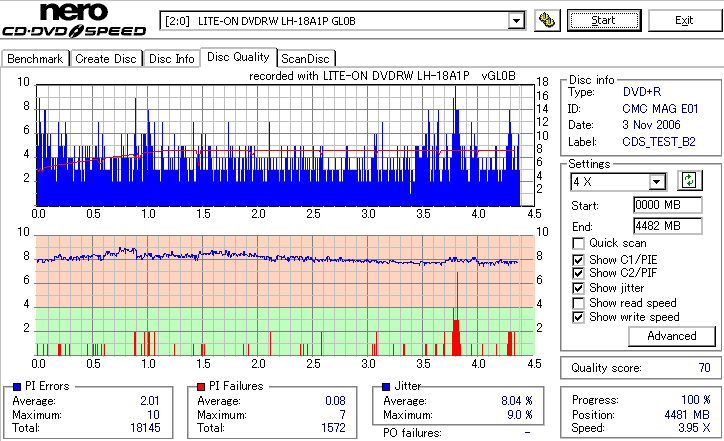Click the recorded with LITE-ON caption
The image size is (724, 441).
point(382,76)
